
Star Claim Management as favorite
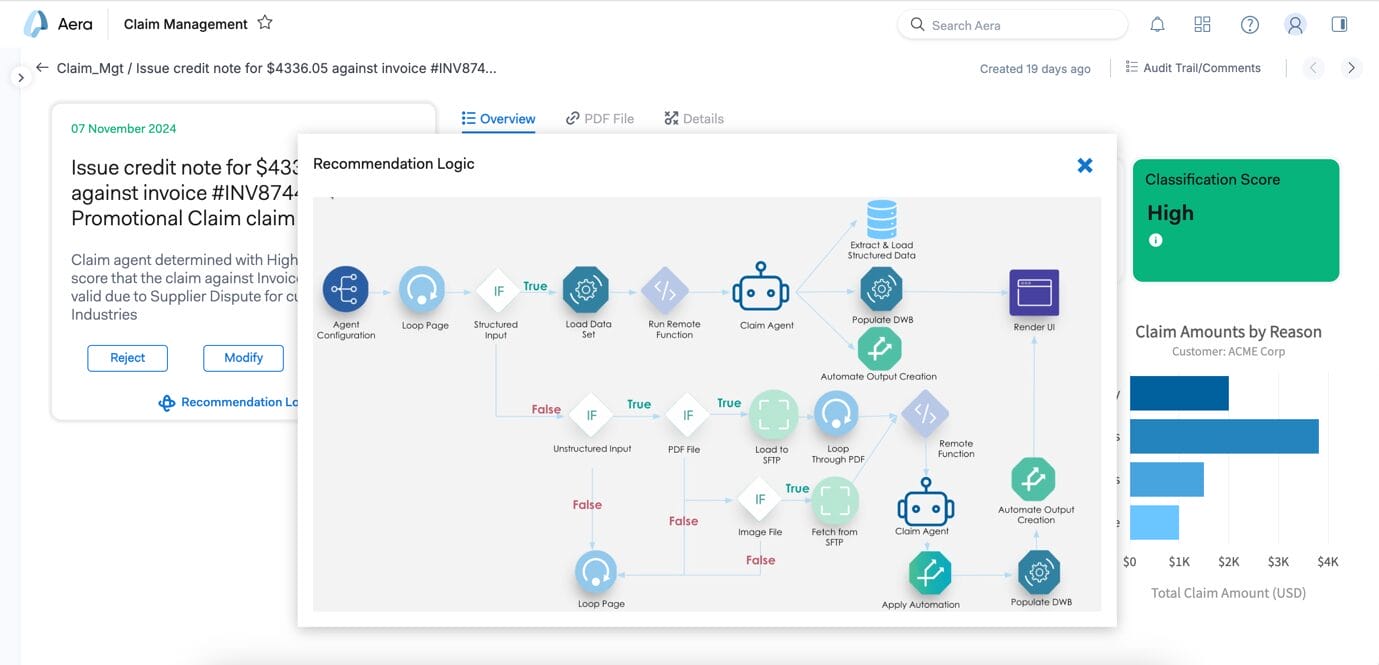pos(265,23)
